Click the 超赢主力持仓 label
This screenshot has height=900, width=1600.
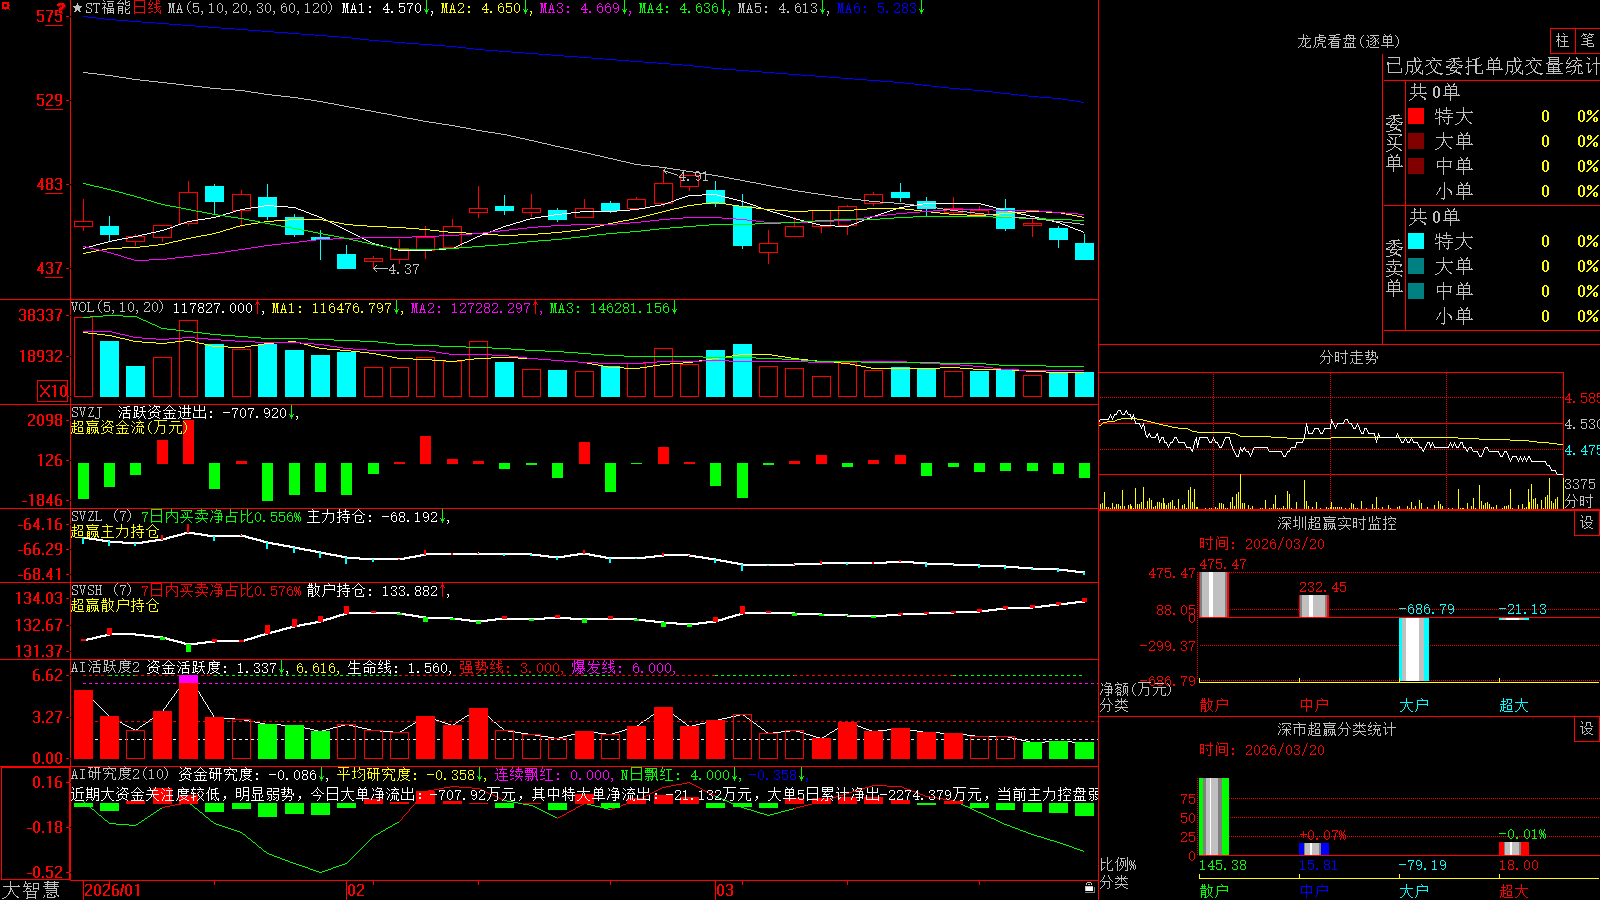click(115, 531)
